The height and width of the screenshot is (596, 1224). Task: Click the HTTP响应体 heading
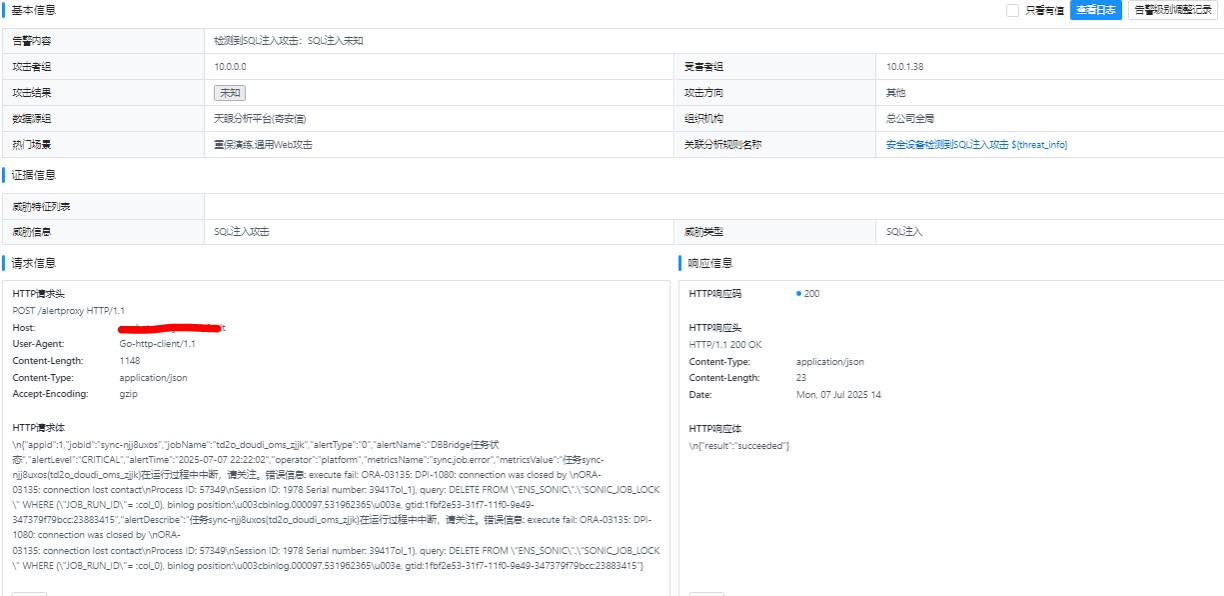tap(716, 428)
